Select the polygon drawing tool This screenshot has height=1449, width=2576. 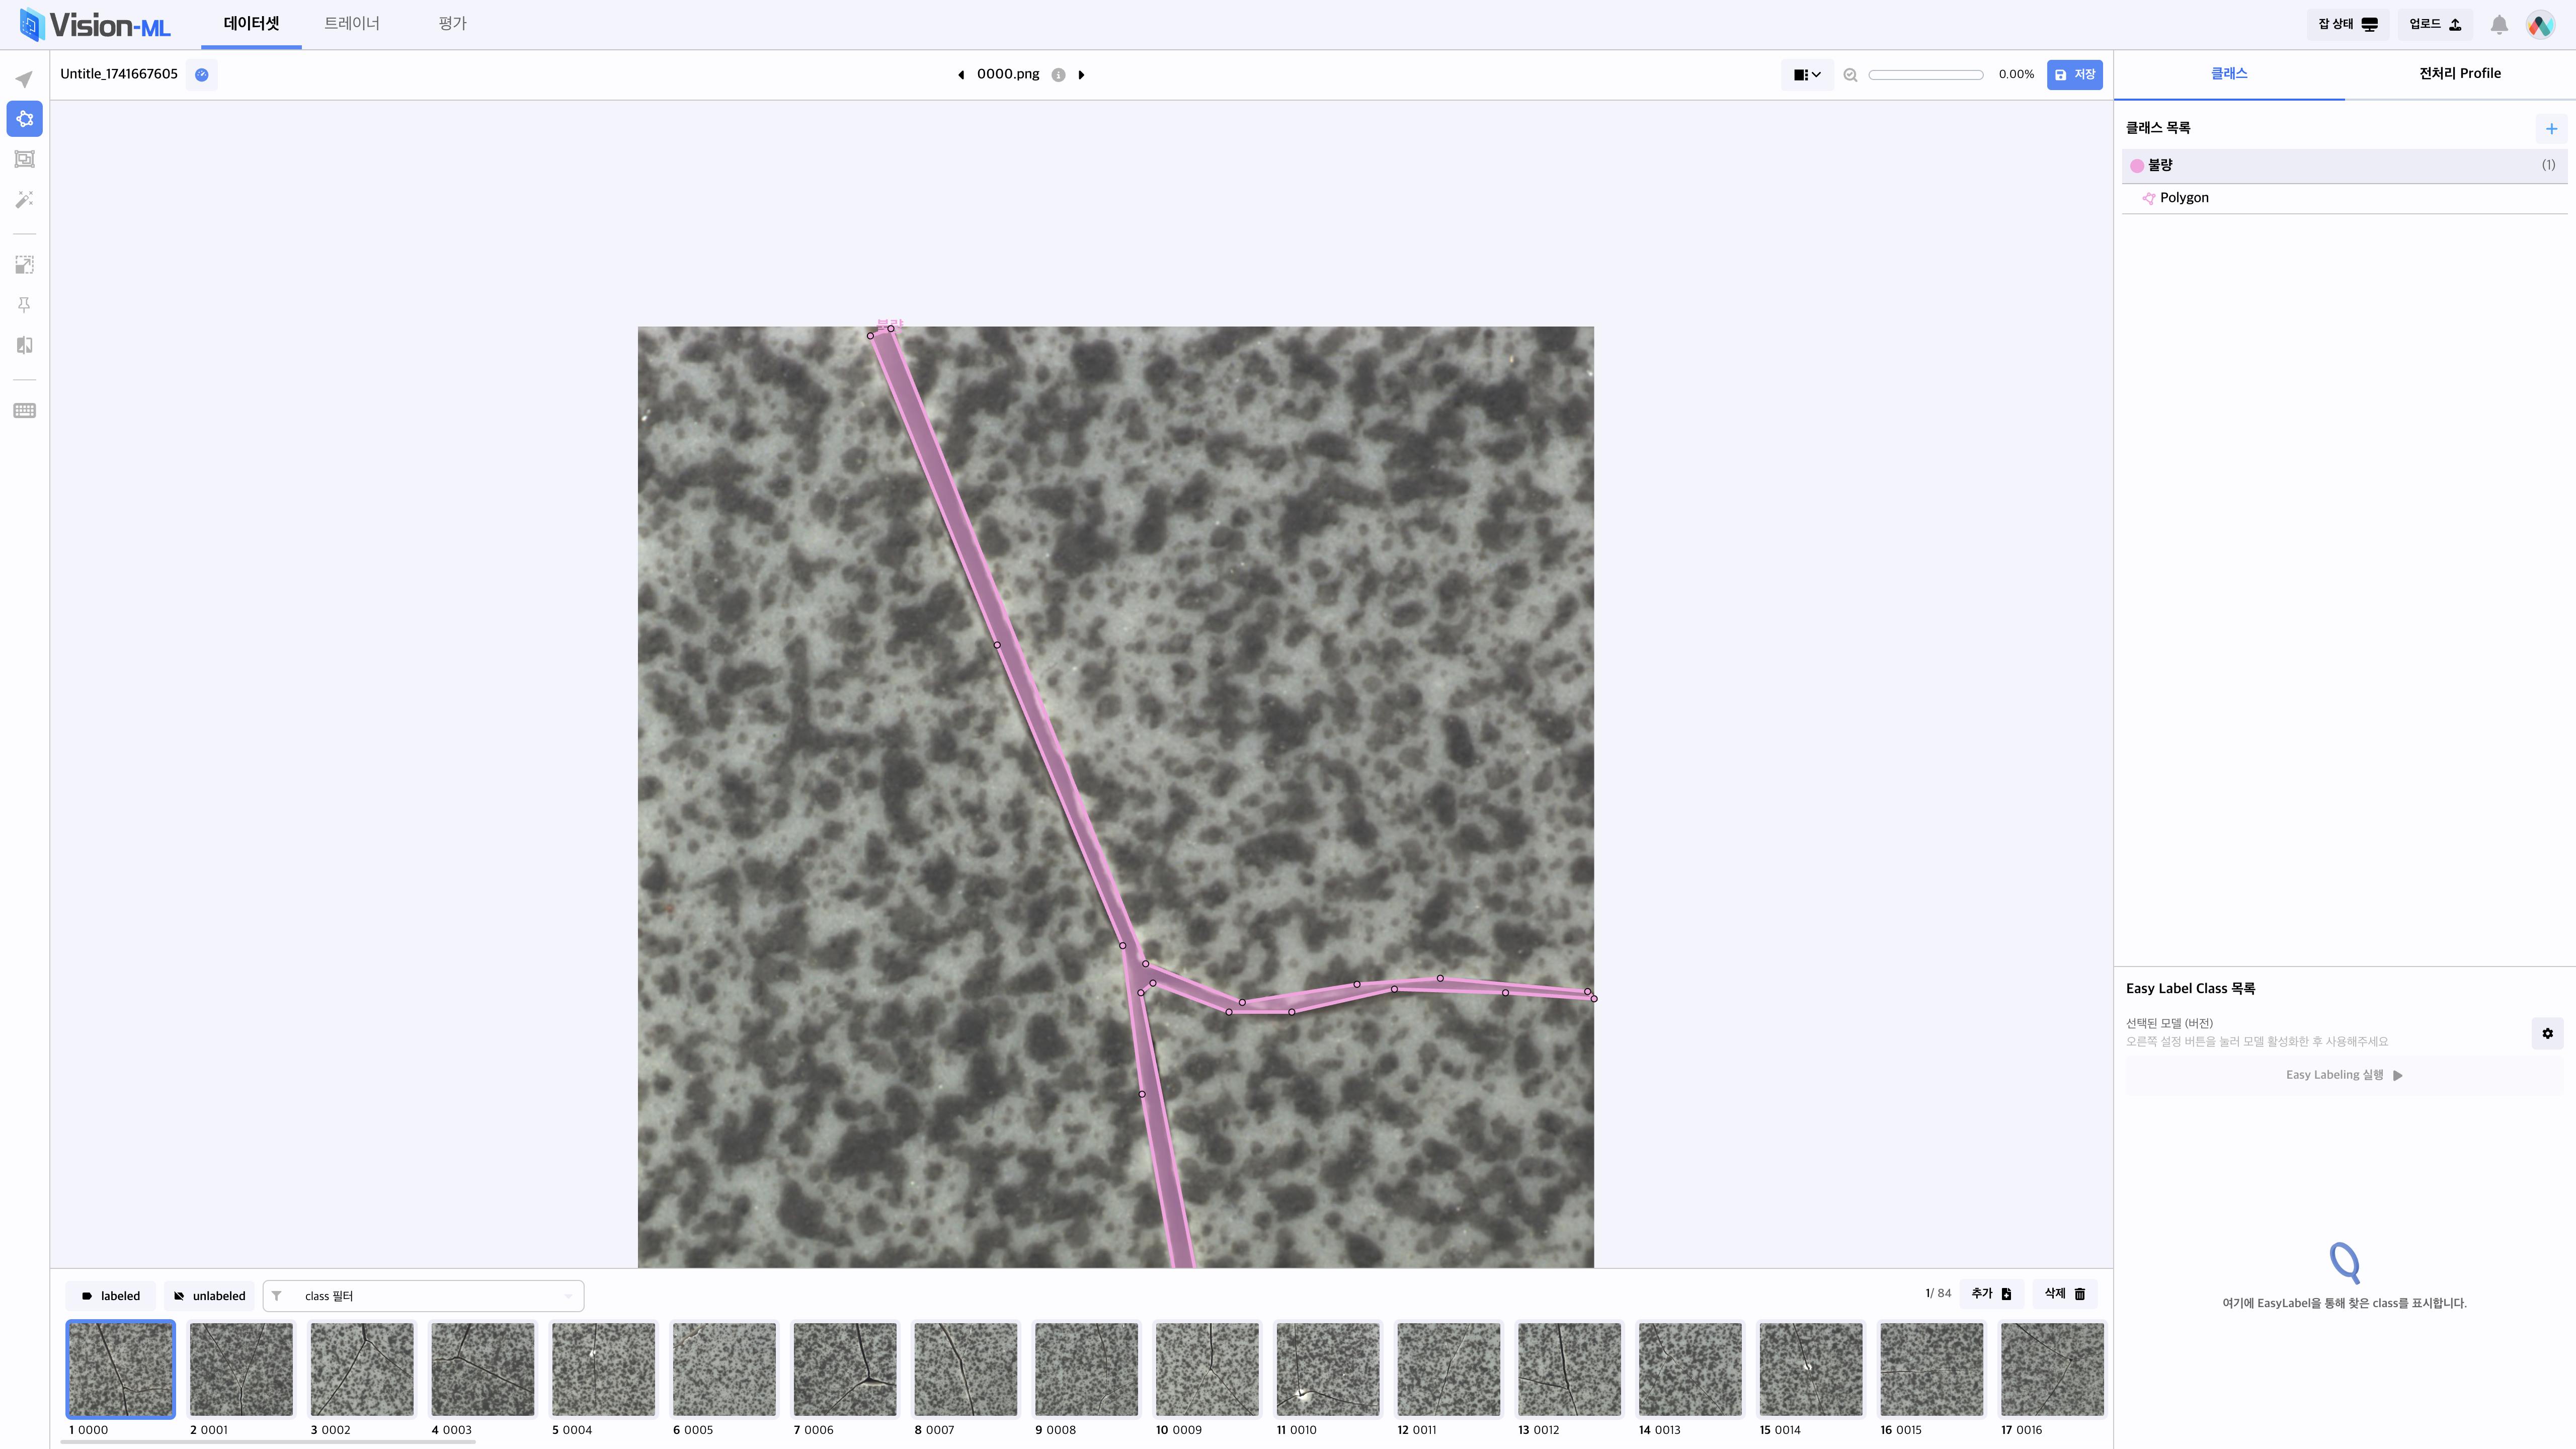tap(24, 119)
